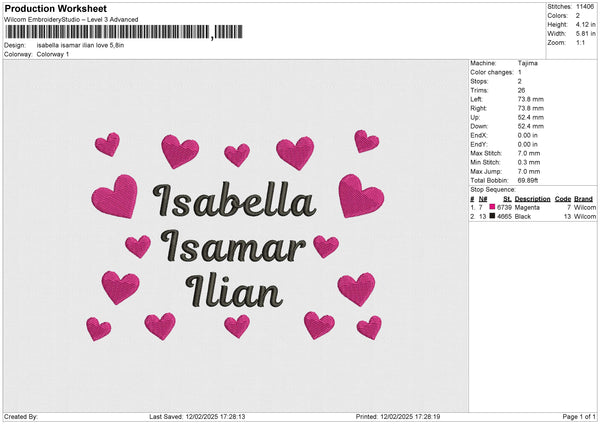Click the Zoom value 1:1

click(580, 43)
